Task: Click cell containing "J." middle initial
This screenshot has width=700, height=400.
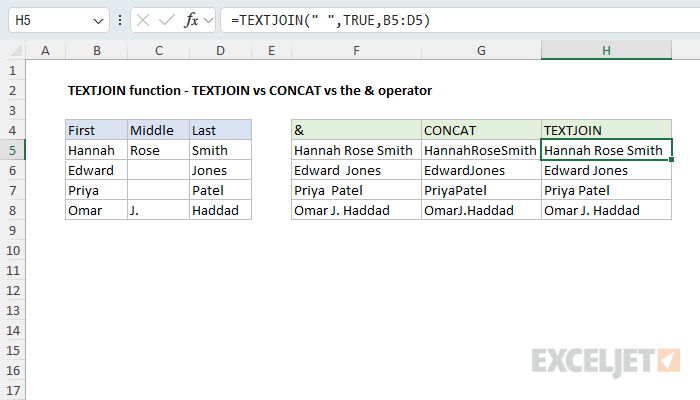Action: pos(158,210)
